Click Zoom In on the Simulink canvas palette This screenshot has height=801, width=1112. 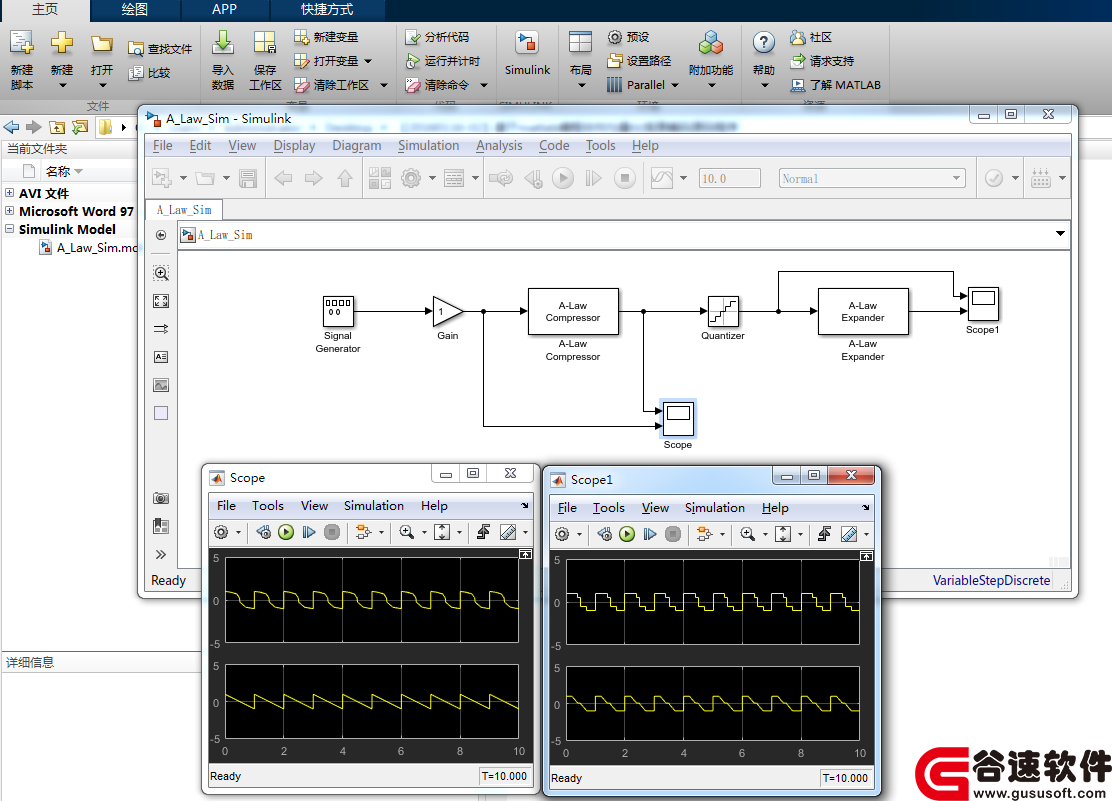[x=161, y=273]
